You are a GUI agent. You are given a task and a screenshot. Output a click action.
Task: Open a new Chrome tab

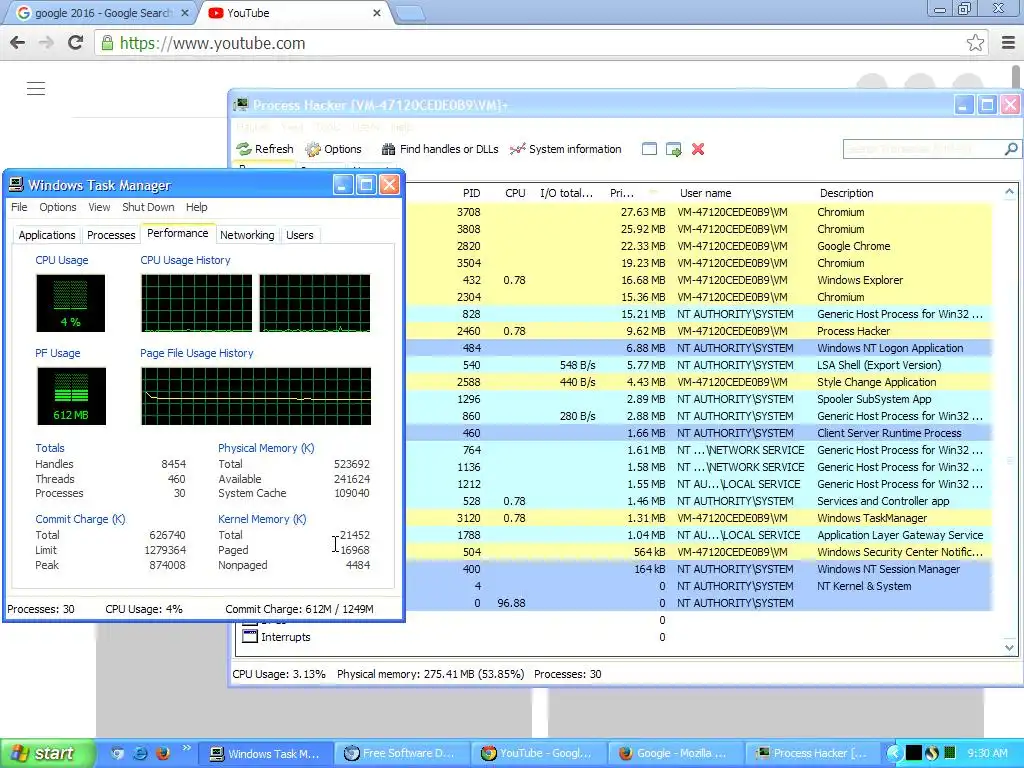coord(410,13)
